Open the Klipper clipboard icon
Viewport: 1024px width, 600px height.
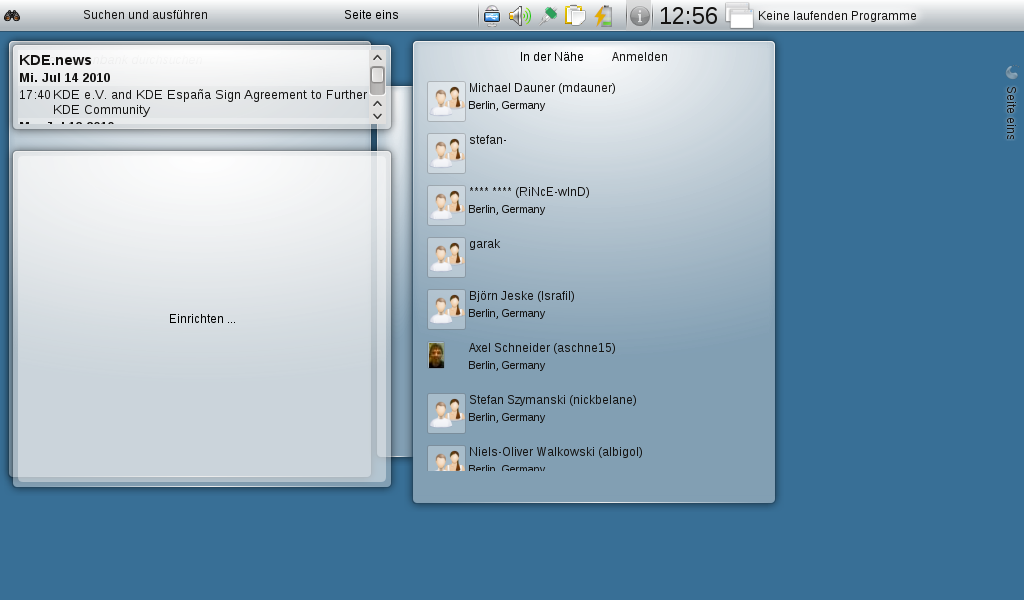(x=575, y=15)
